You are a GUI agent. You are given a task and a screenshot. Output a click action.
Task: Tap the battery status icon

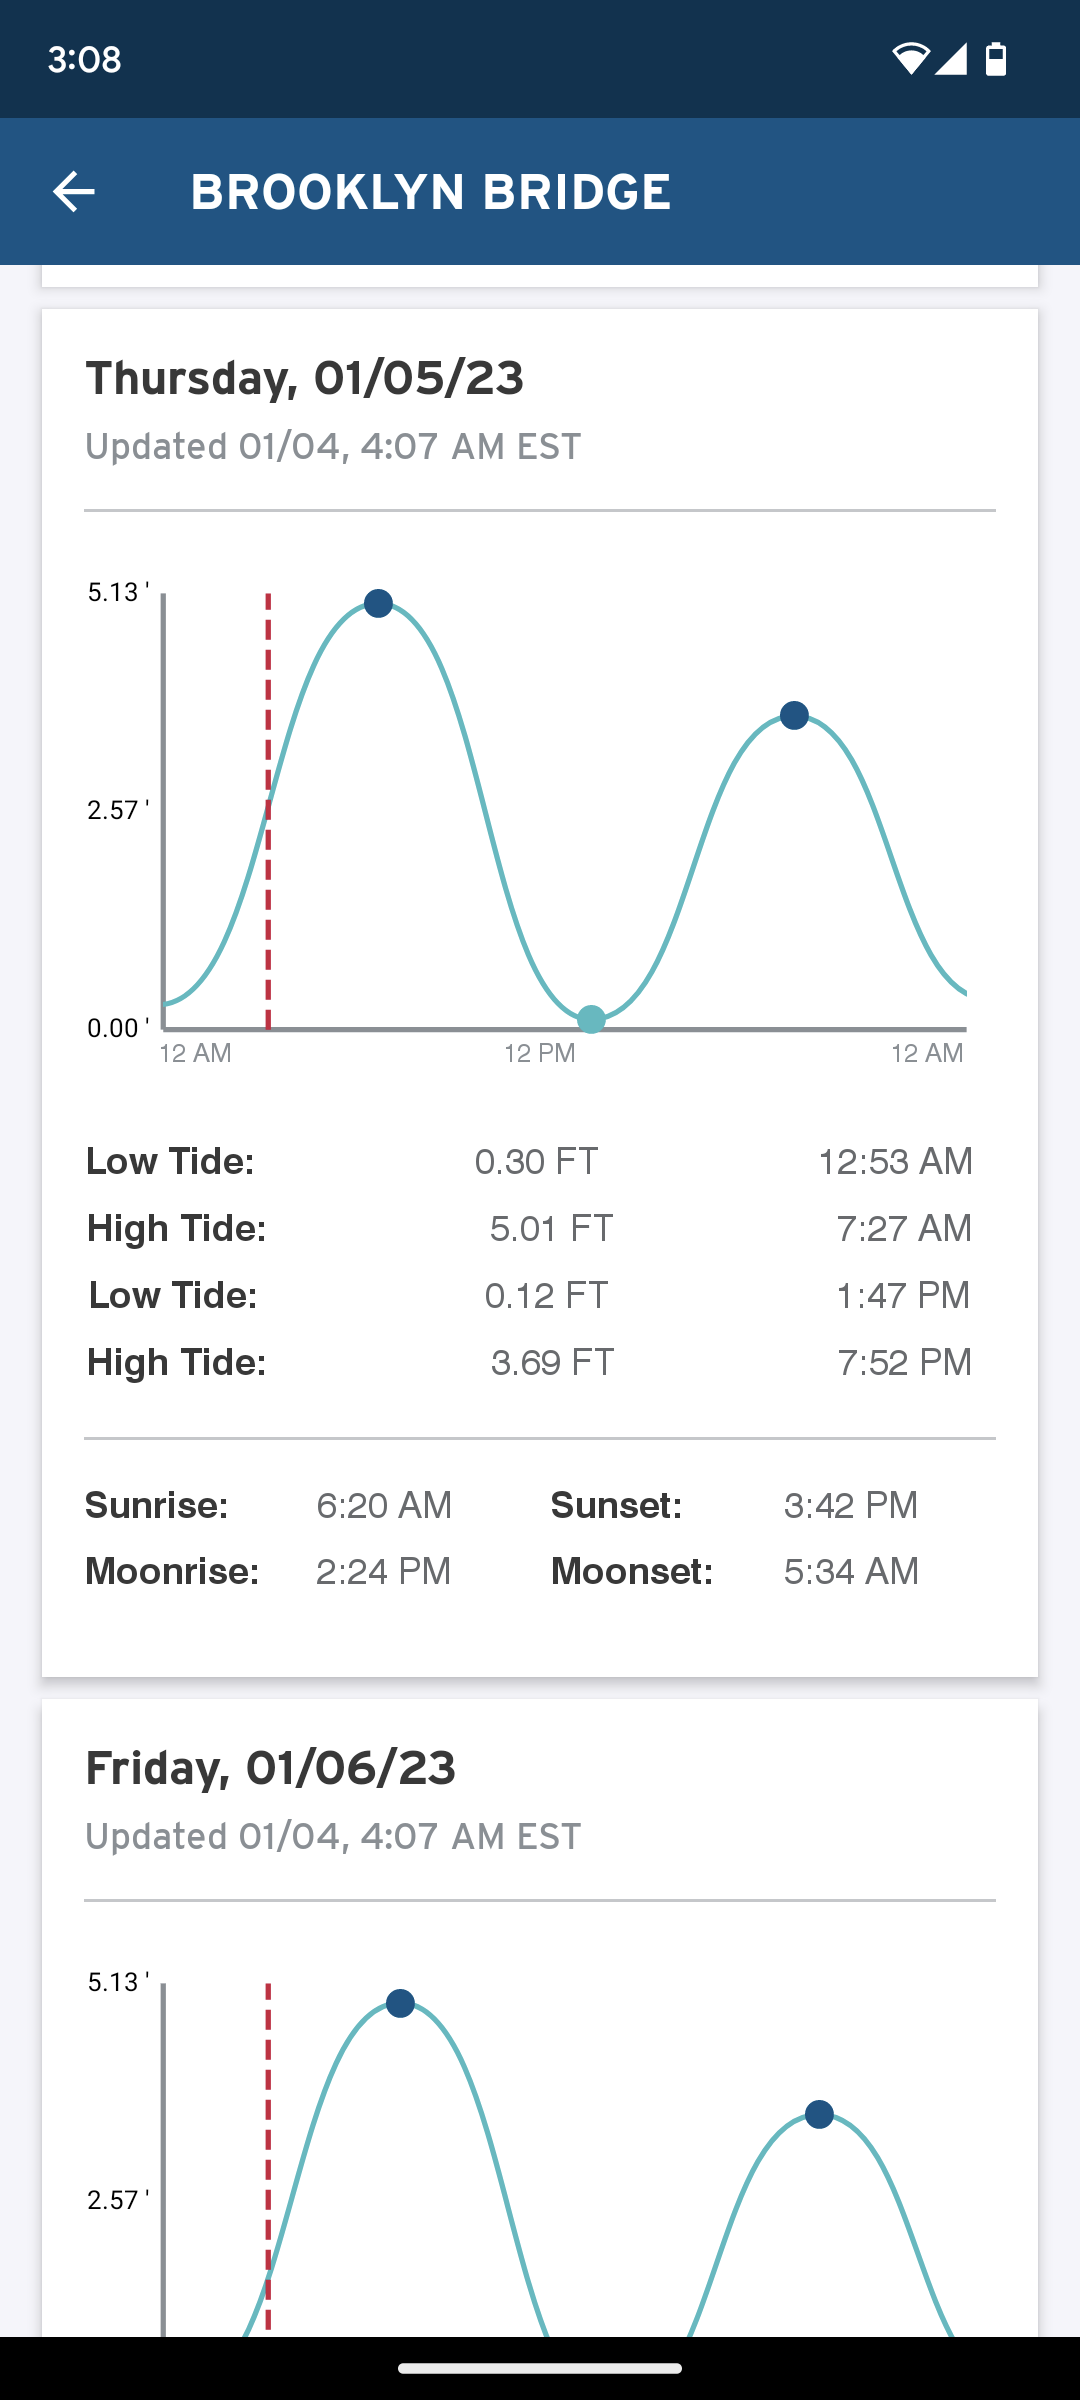point(996,59)
